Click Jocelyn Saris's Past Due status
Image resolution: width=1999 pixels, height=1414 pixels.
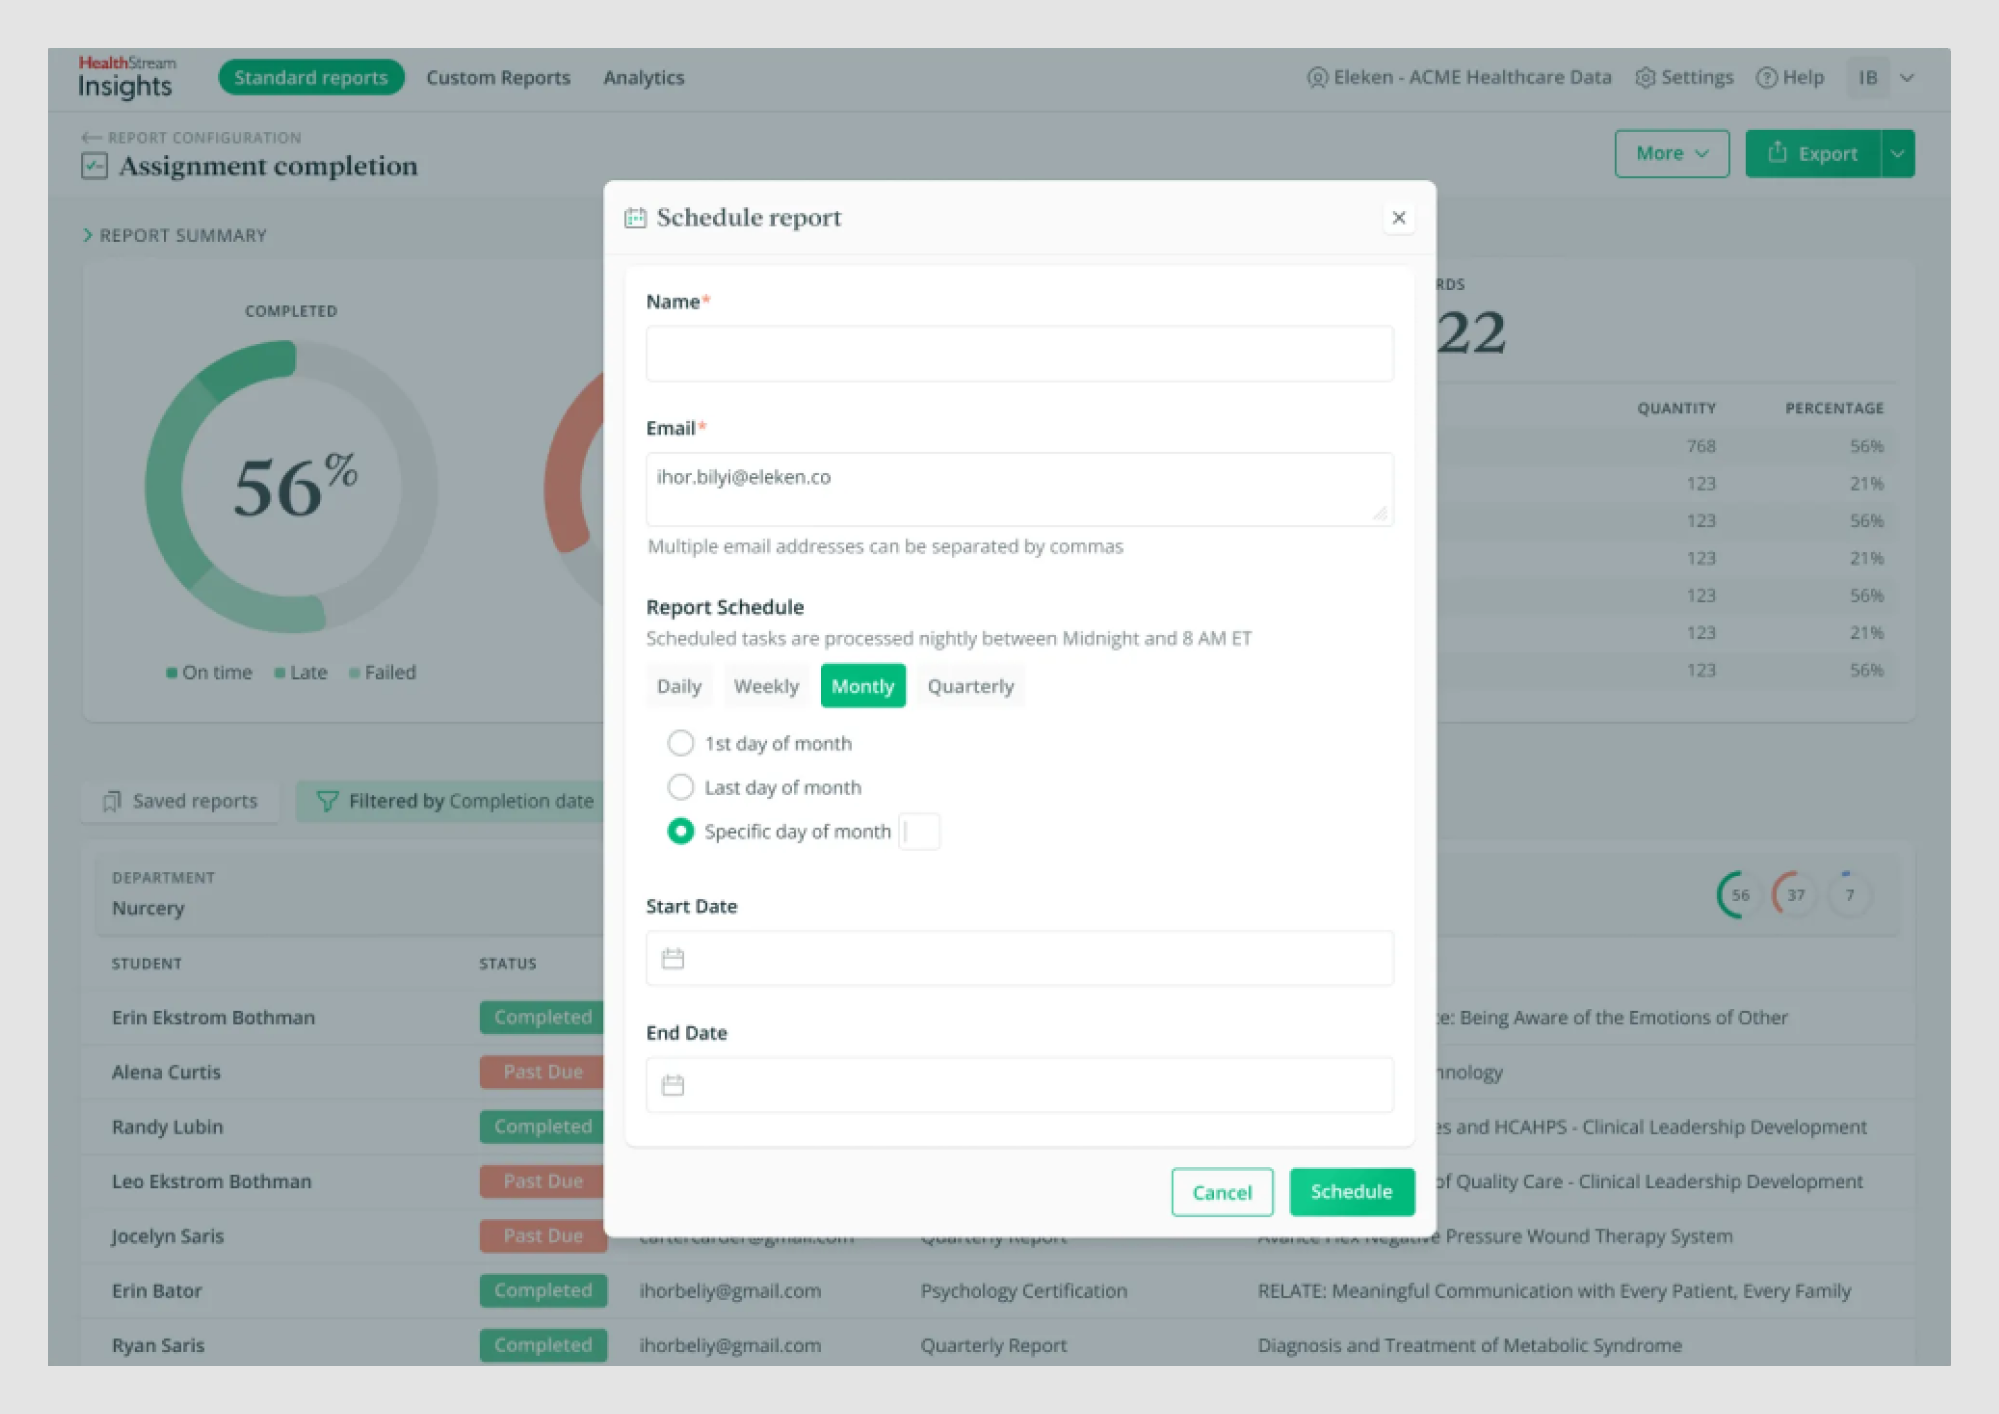[543, 1236]
